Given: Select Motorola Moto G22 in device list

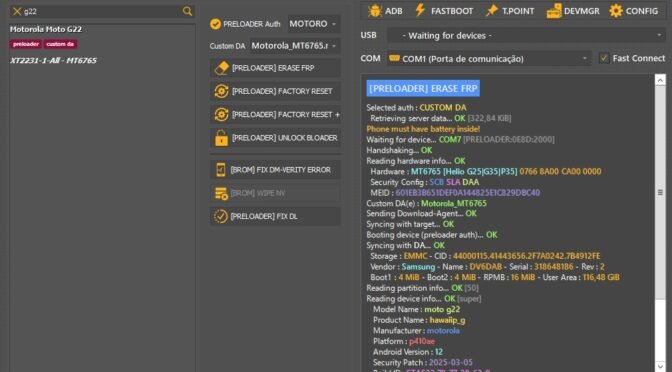Looking at the screenshot, I should (46, 29).
